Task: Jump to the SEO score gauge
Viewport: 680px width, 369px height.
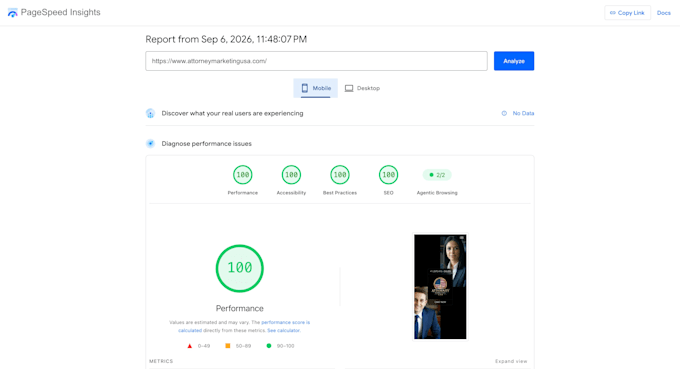Action: 388,175
